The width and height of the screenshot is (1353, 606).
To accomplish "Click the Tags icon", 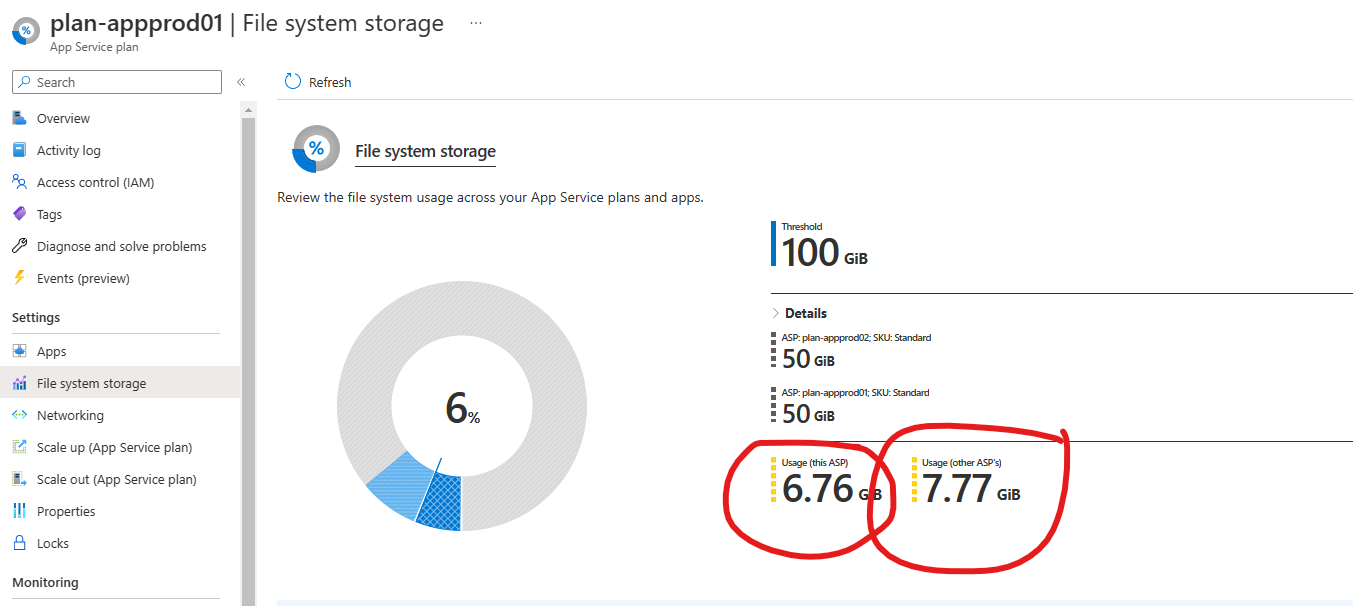I will [x=19, y=214].
